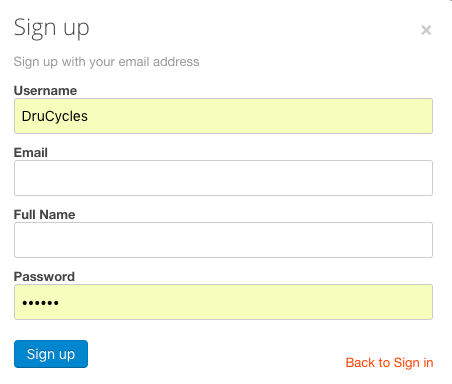The image size is (452, 384).
Task: Click the Username label
Action: [x=45, y=90]
